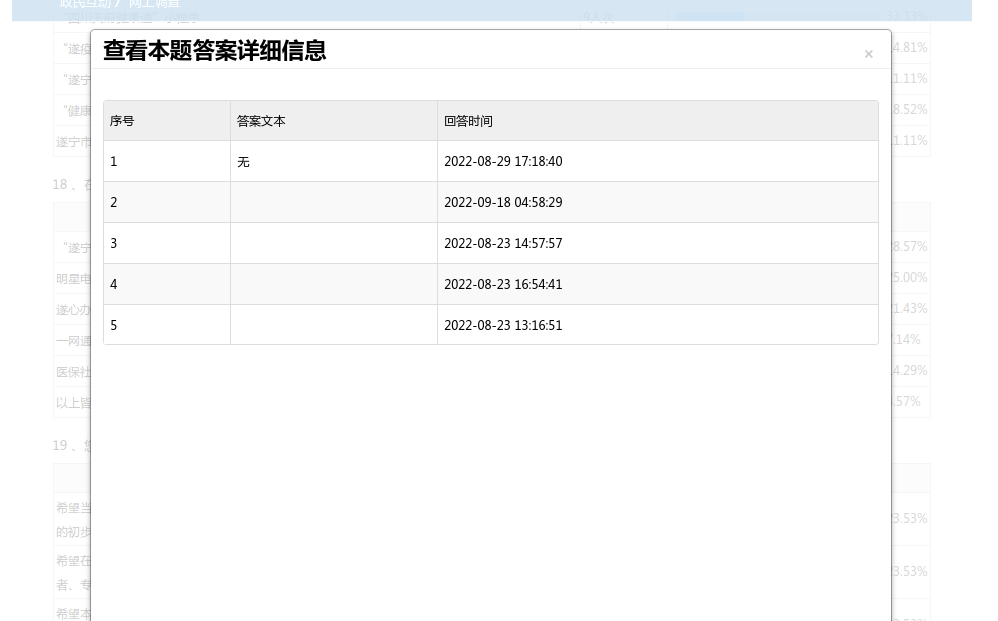Click the 序号 column header
This screenshot has width=998, height=621.
point(122,121)
